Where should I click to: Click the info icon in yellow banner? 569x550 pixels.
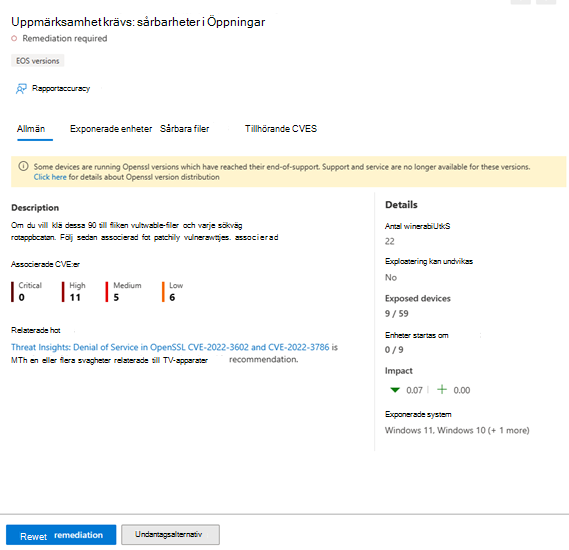tap(23, 167)
